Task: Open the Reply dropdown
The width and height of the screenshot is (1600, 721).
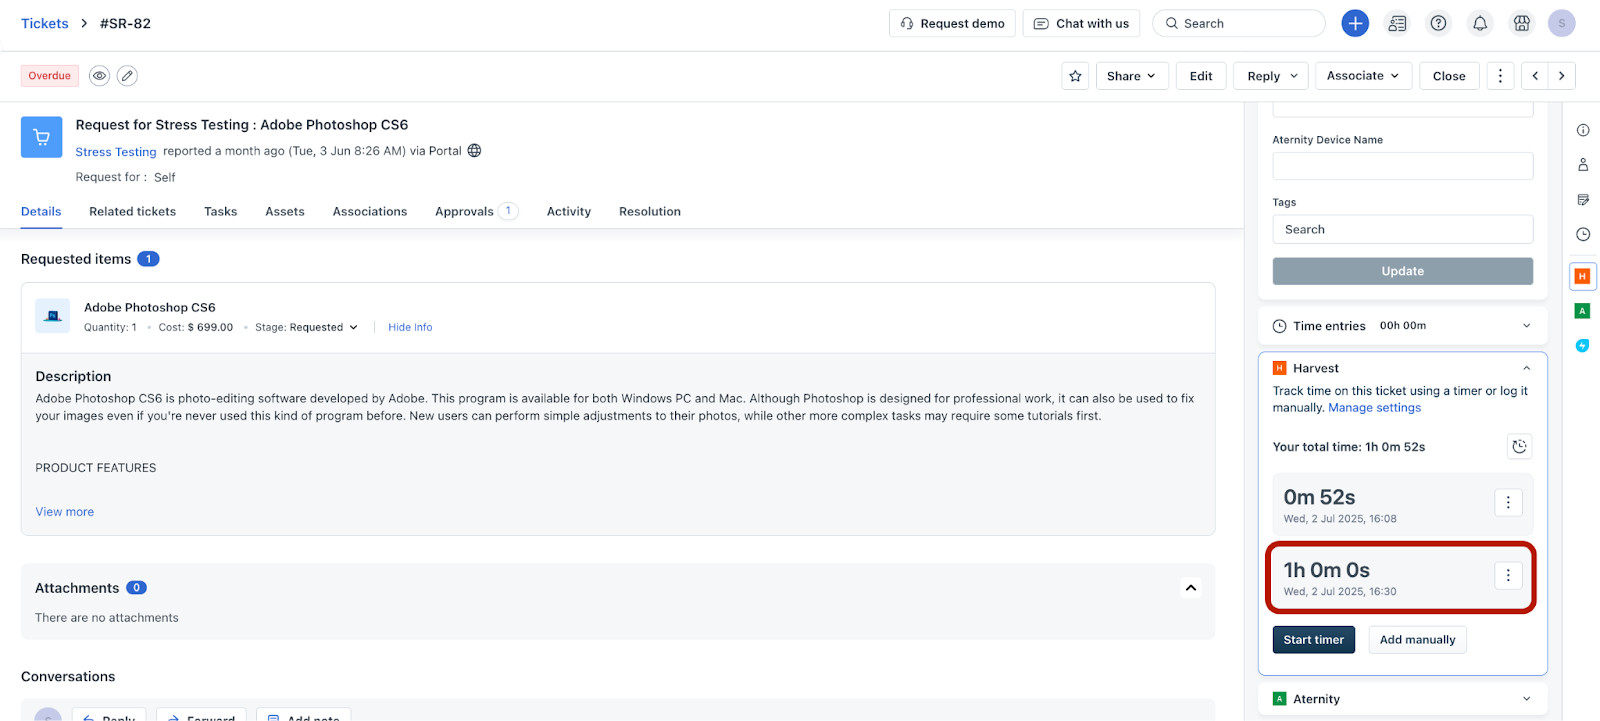Action: click(1272, 76)
